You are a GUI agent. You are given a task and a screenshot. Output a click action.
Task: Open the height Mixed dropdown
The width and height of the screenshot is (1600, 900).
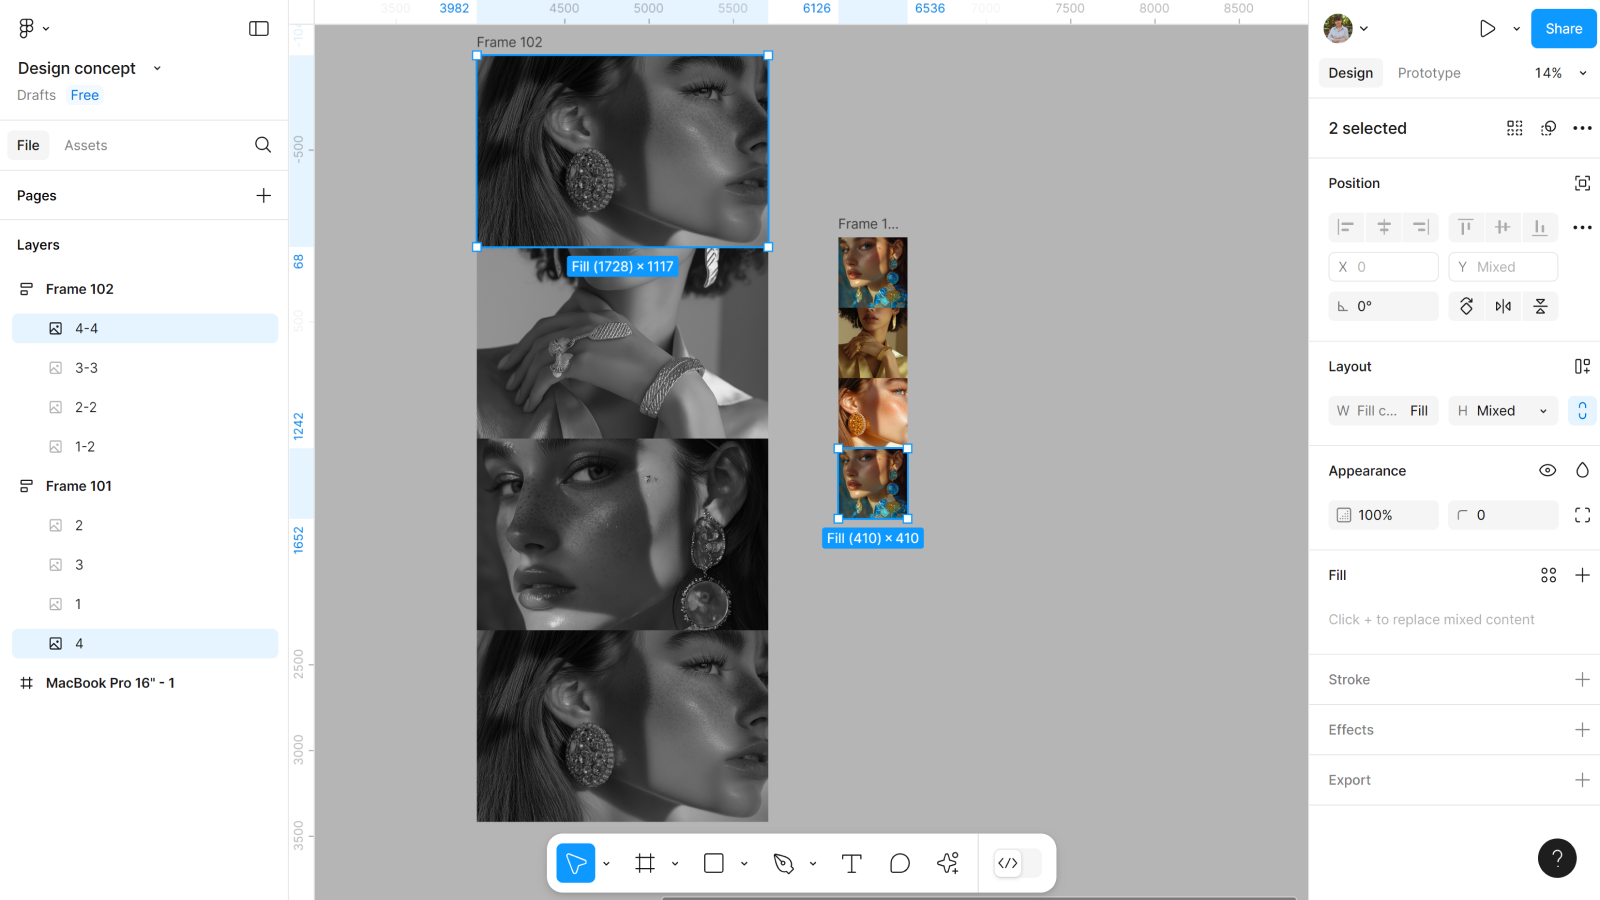(1503, 411)
